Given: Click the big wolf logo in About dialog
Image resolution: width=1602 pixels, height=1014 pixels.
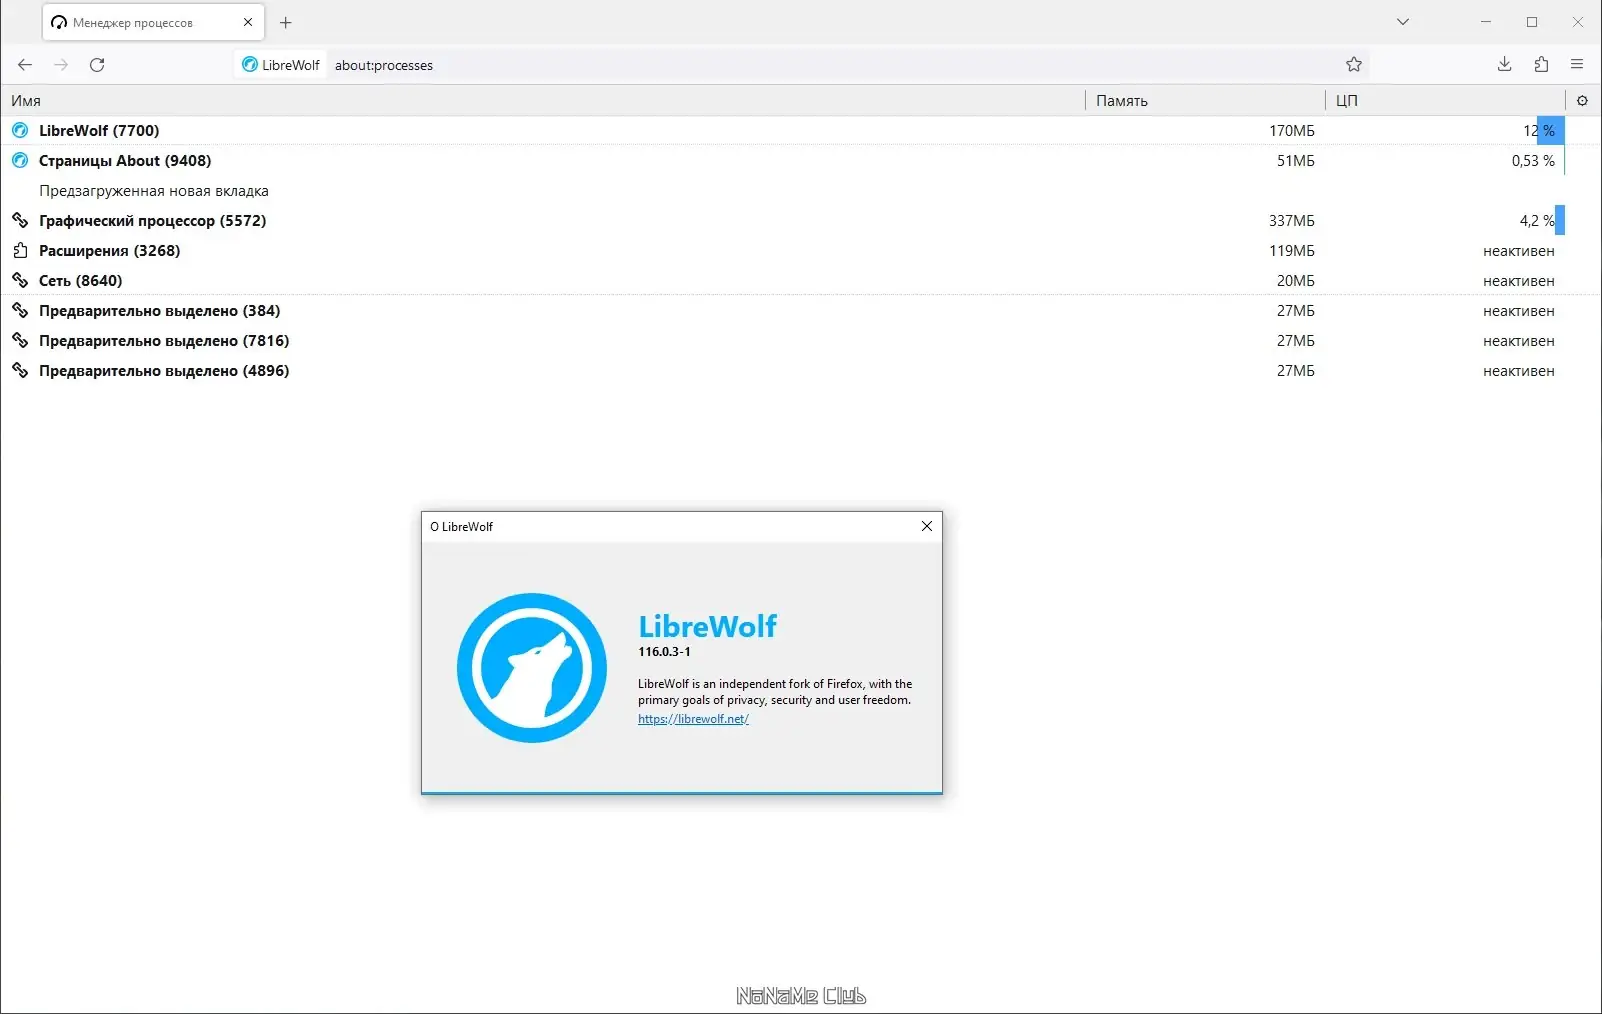Looking at the screenshot, I should pyautogui.click(x=533, y=668).
